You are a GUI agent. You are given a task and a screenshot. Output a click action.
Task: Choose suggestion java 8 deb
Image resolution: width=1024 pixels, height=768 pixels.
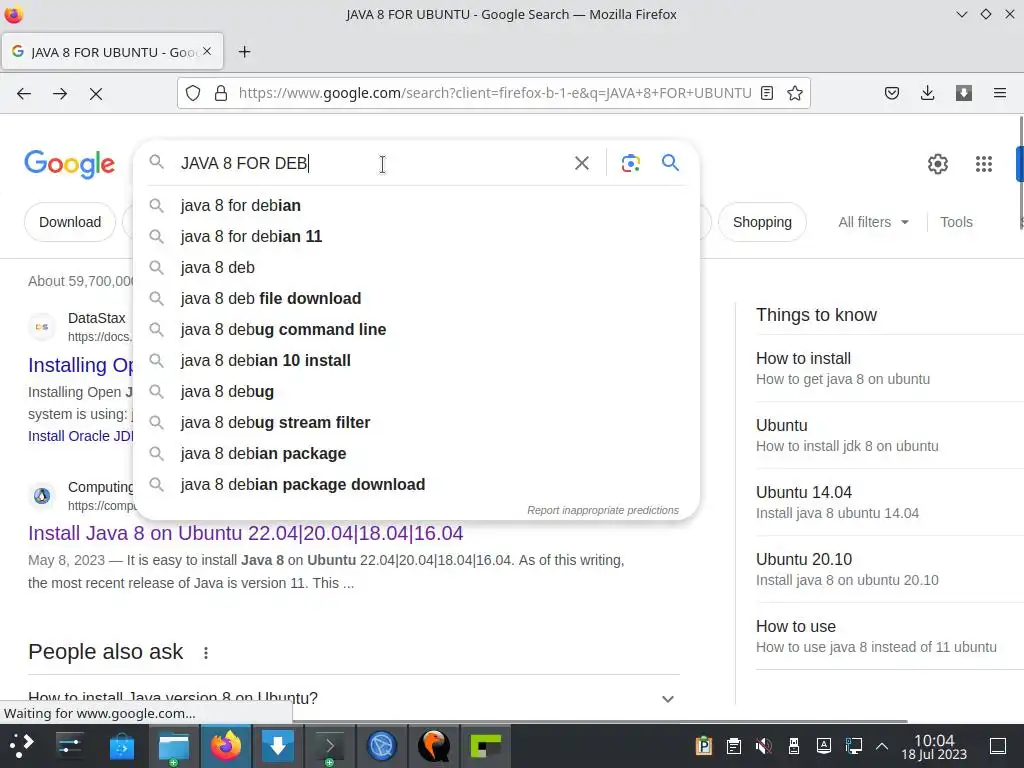click(417, 267)
